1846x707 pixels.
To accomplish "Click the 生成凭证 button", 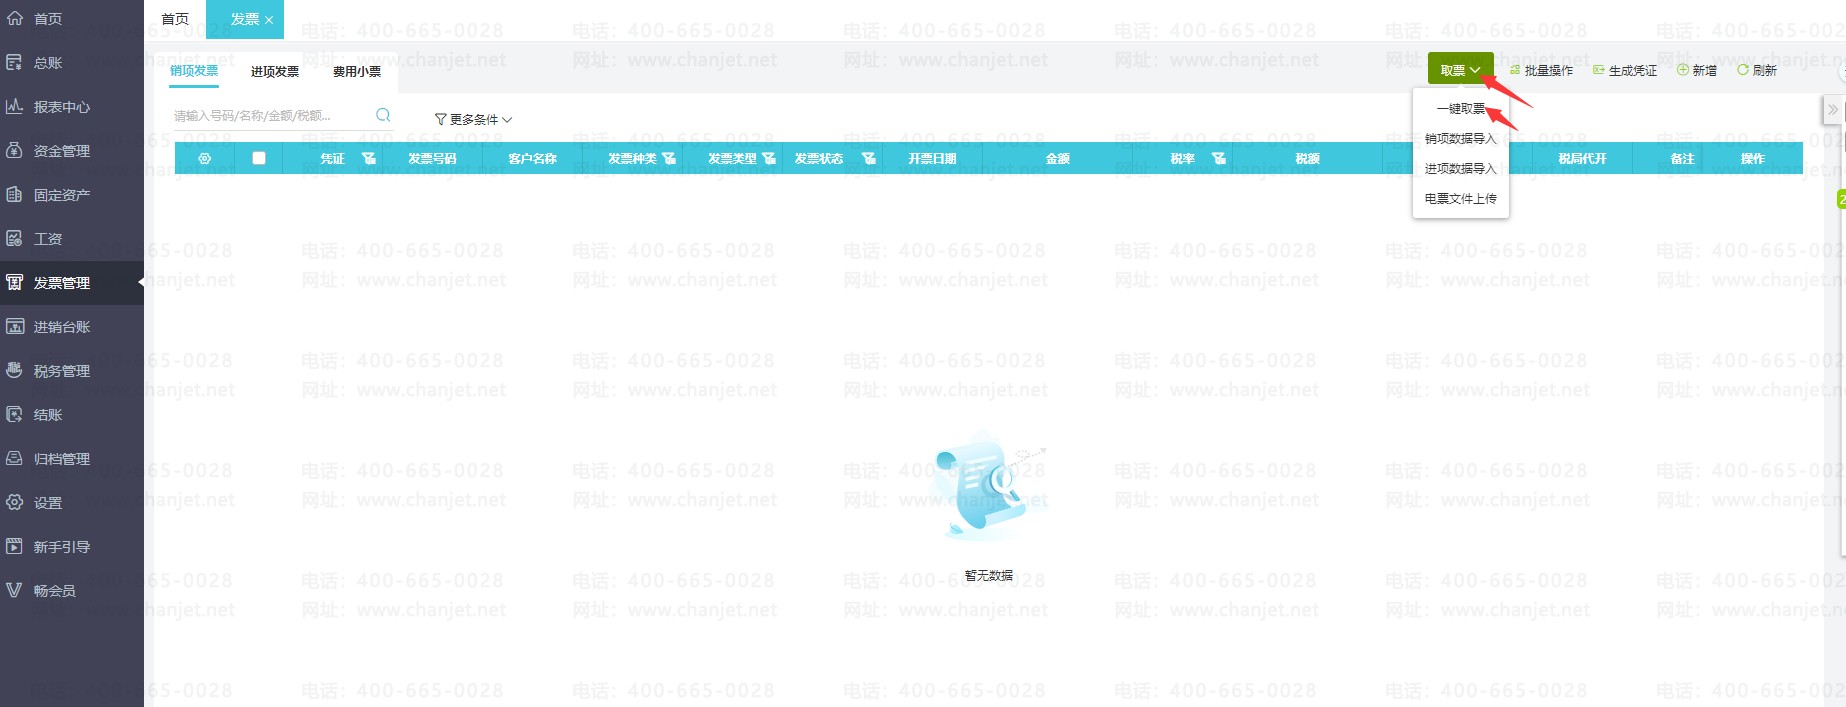I will pos(1625,70).
